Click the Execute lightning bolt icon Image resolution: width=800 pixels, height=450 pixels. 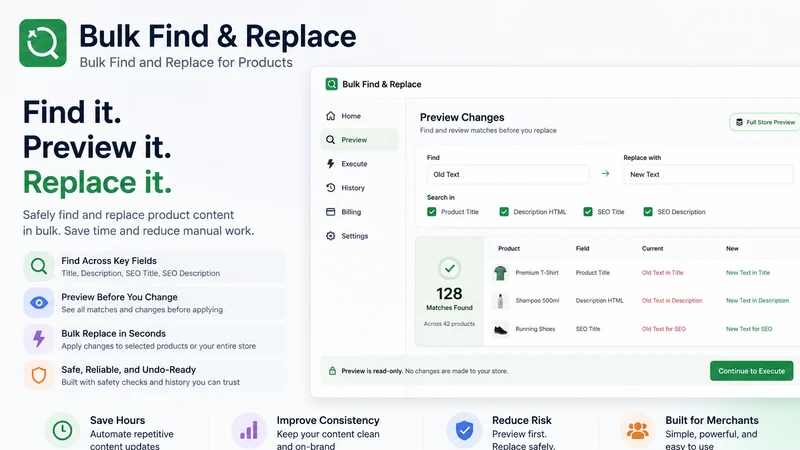(x=331, y=164)
